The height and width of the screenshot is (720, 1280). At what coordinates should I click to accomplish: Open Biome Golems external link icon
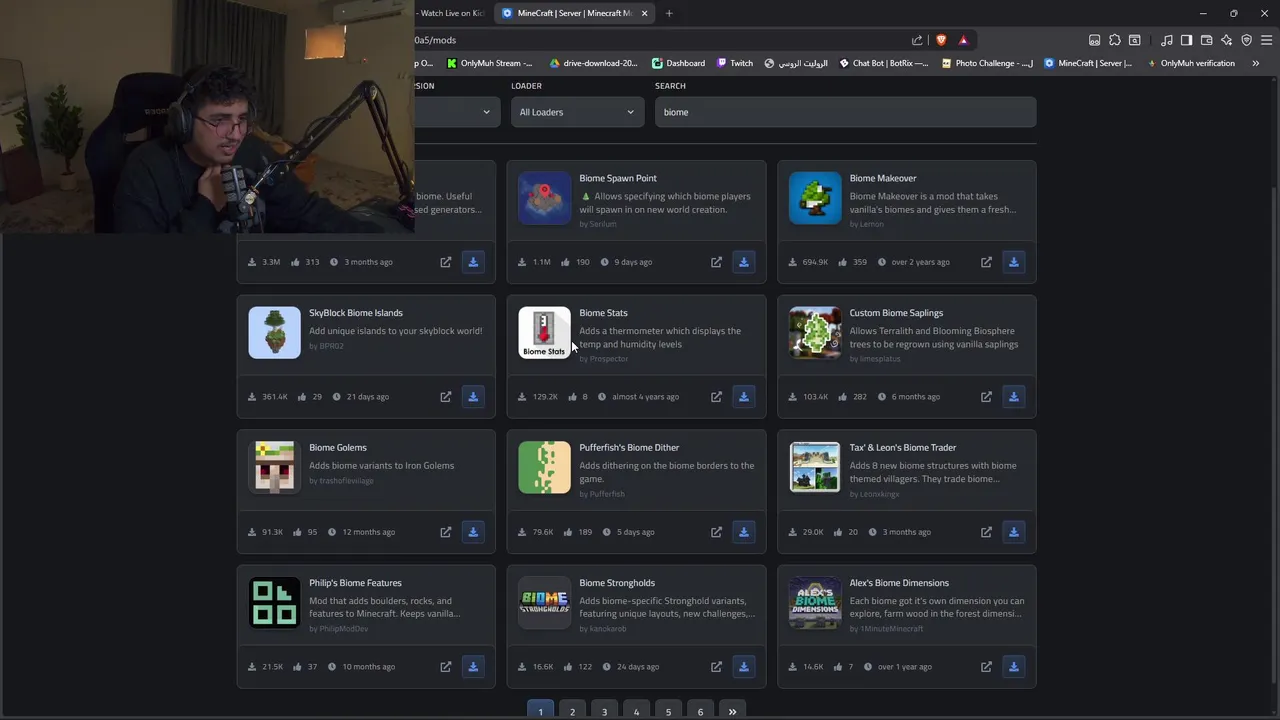click(446, 532)
